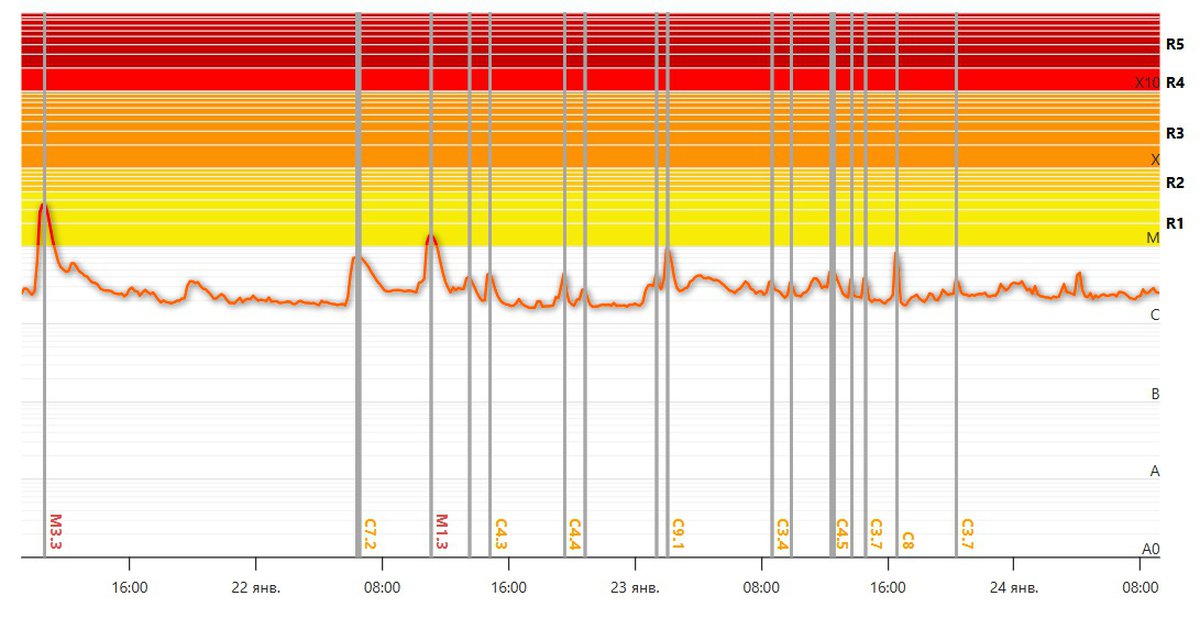Select the C7.2 flare marker label

[369, 534]
